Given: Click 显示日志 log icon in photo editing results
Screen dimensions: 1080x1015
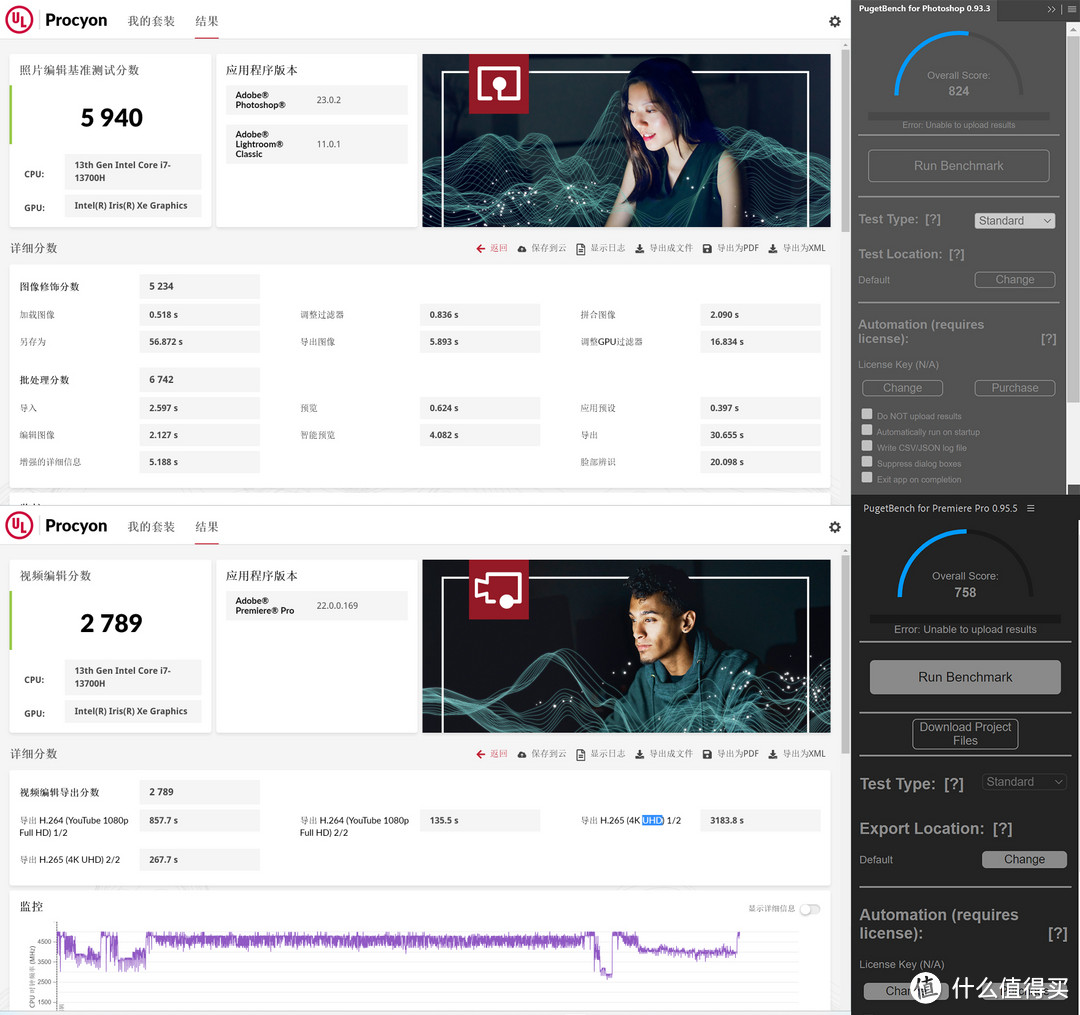Looking at the screenshot, I should pyautogui.click(x=581, y=249).
